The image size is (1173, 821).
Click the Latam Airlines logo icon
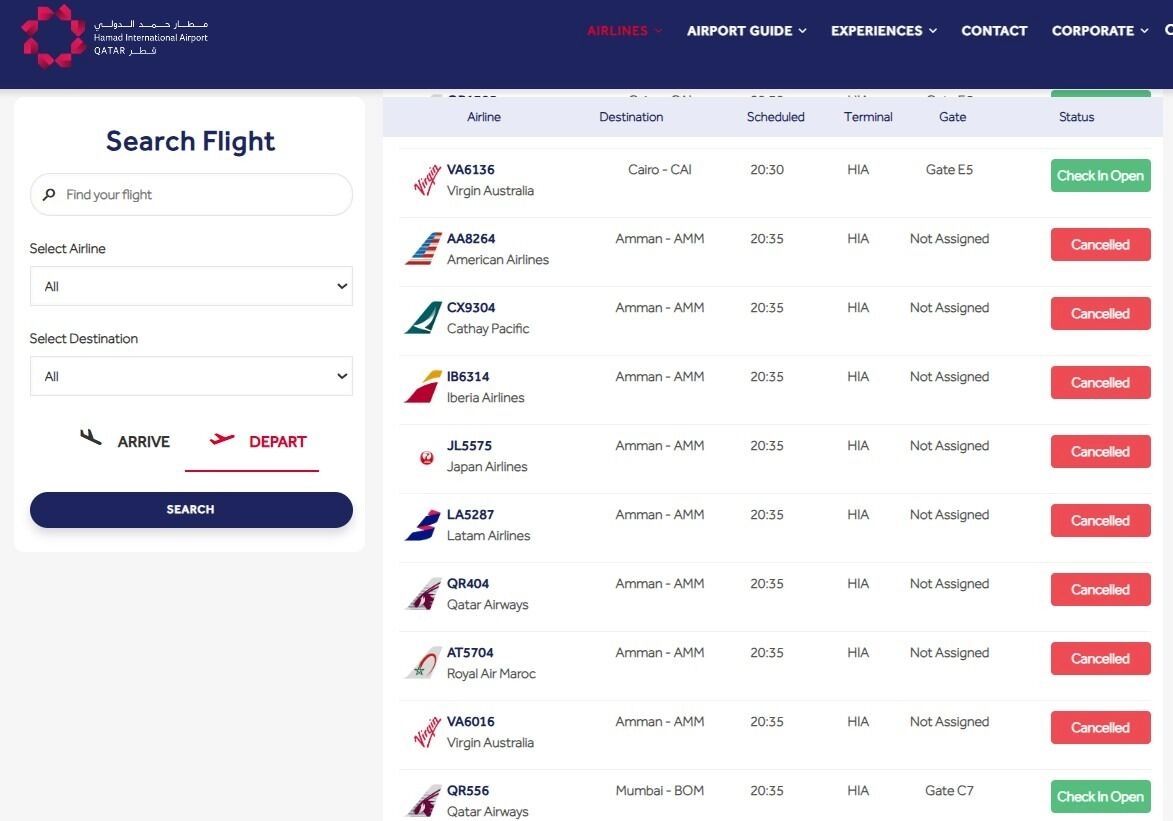pyautogui.click(x=423, y=525)
